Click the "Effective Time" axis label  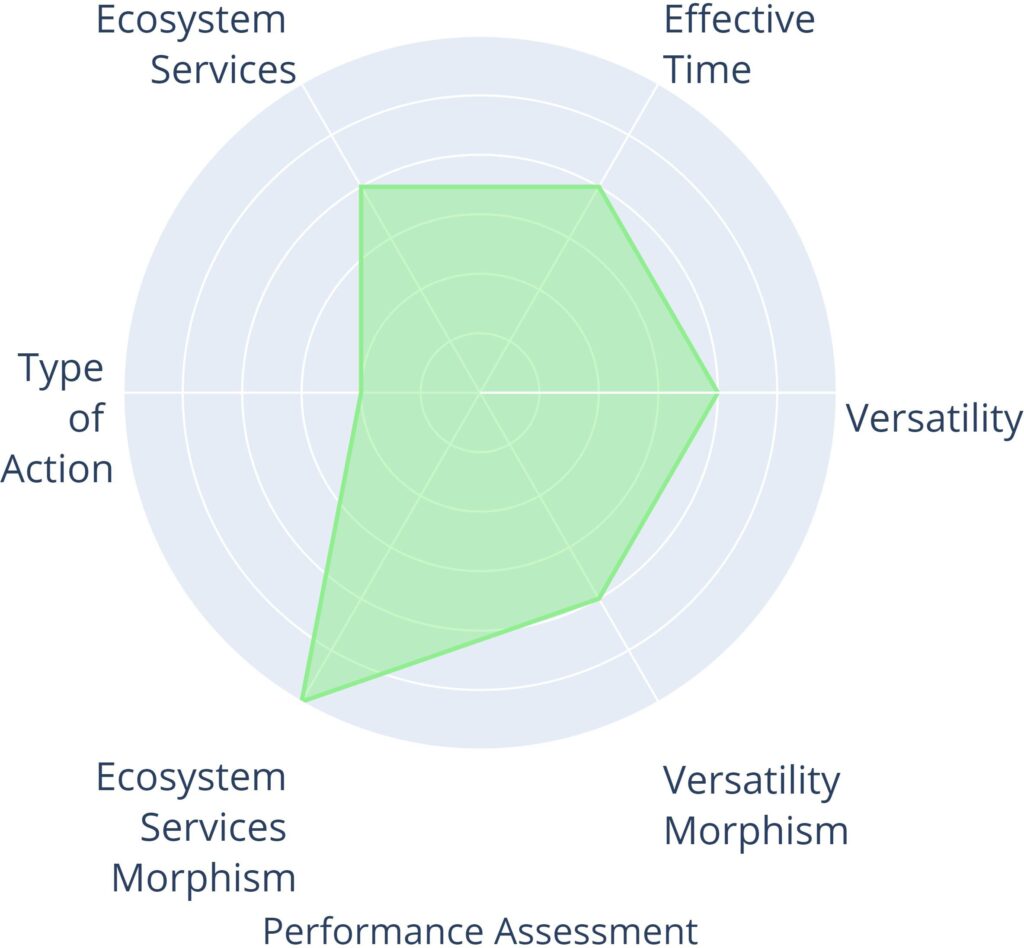click(738, 44)
